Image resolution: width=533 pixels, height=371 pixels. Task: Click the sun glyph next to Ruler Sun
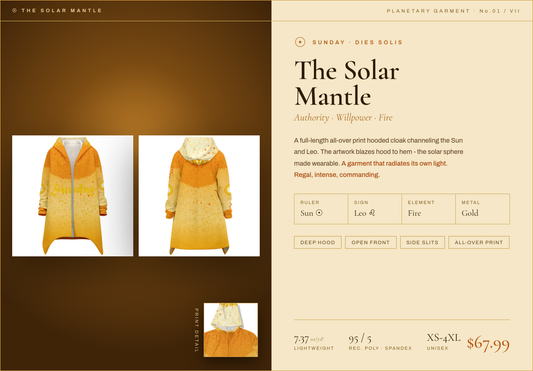click(319, 213)
